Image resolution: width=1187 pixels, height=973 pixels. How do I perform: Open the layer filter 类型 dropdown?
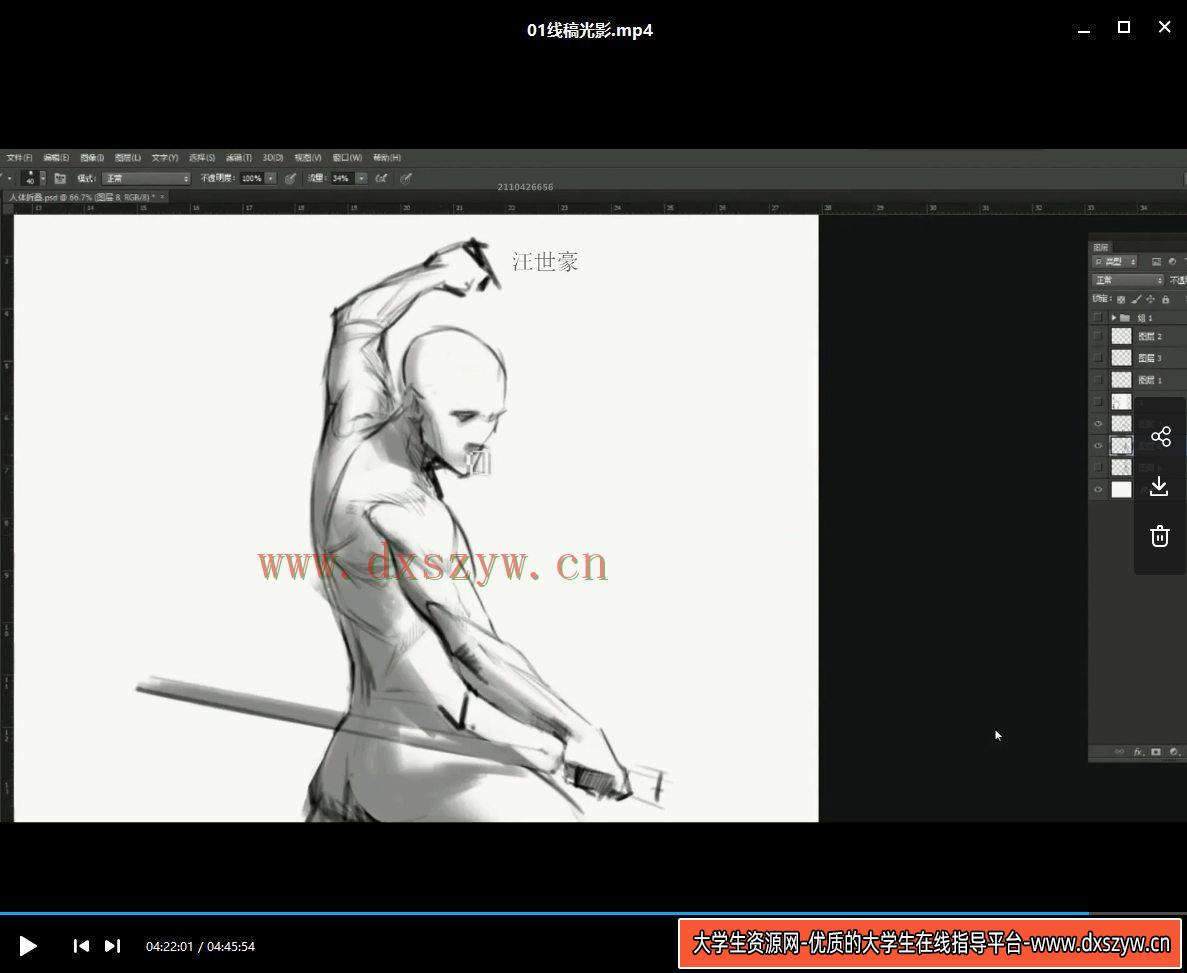[x=1115, y=261]
